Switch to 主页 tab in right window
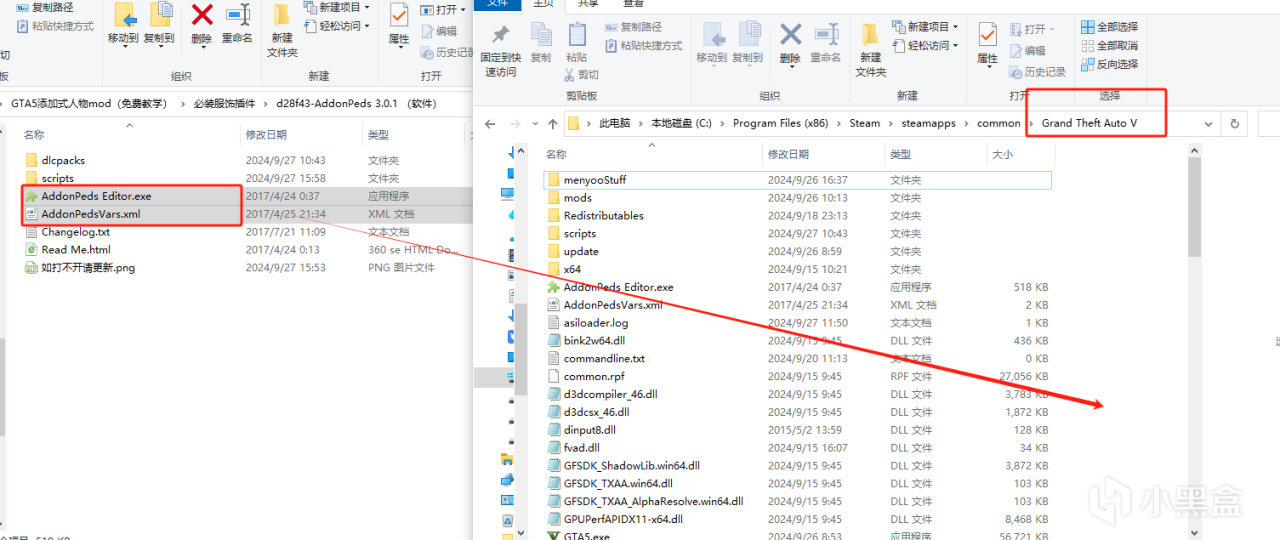 [545, 4]
